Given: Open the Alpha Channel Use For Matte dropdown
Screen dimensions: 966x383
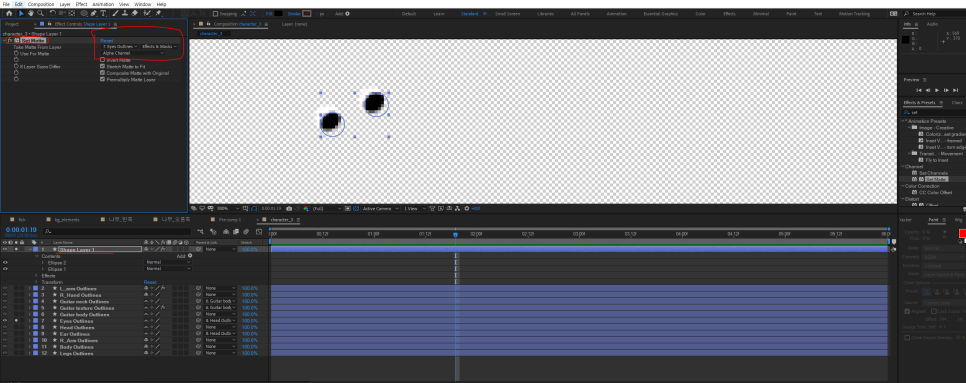Looking at the screenshot, I should tap(133, 53).
